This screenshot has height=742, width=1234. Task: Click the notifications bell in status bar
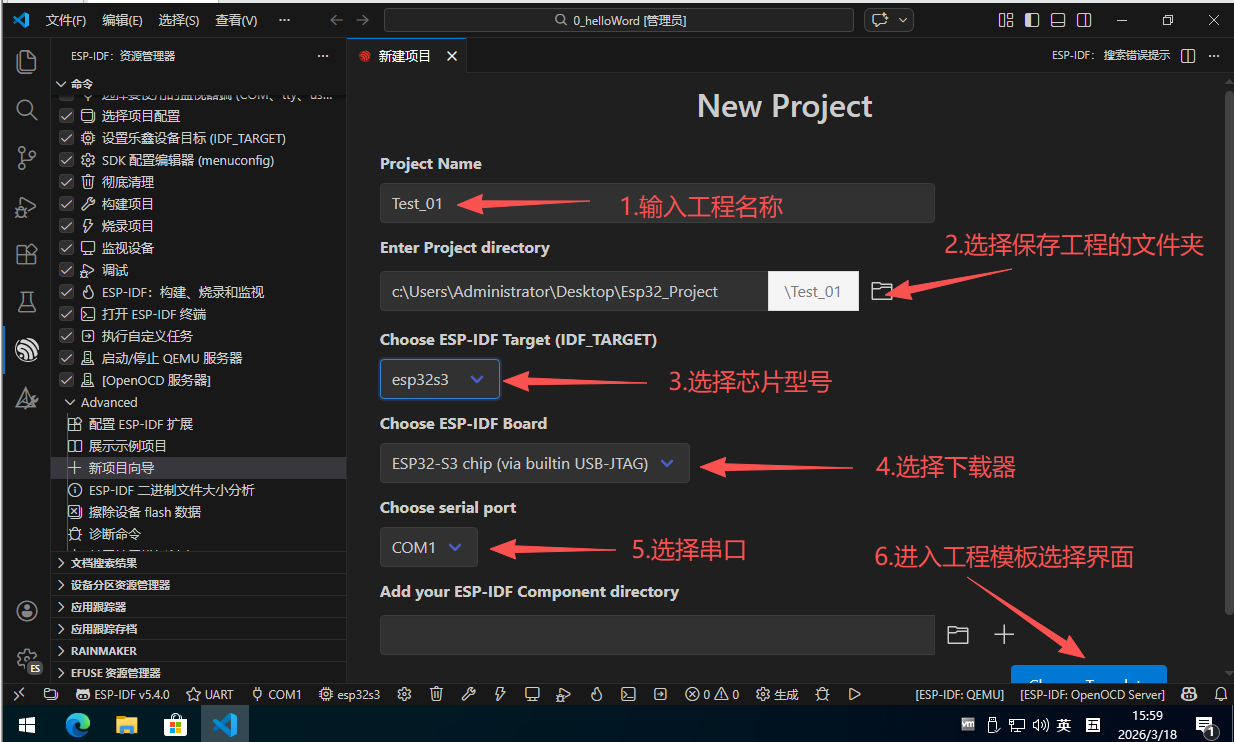tap(1220, 694)
